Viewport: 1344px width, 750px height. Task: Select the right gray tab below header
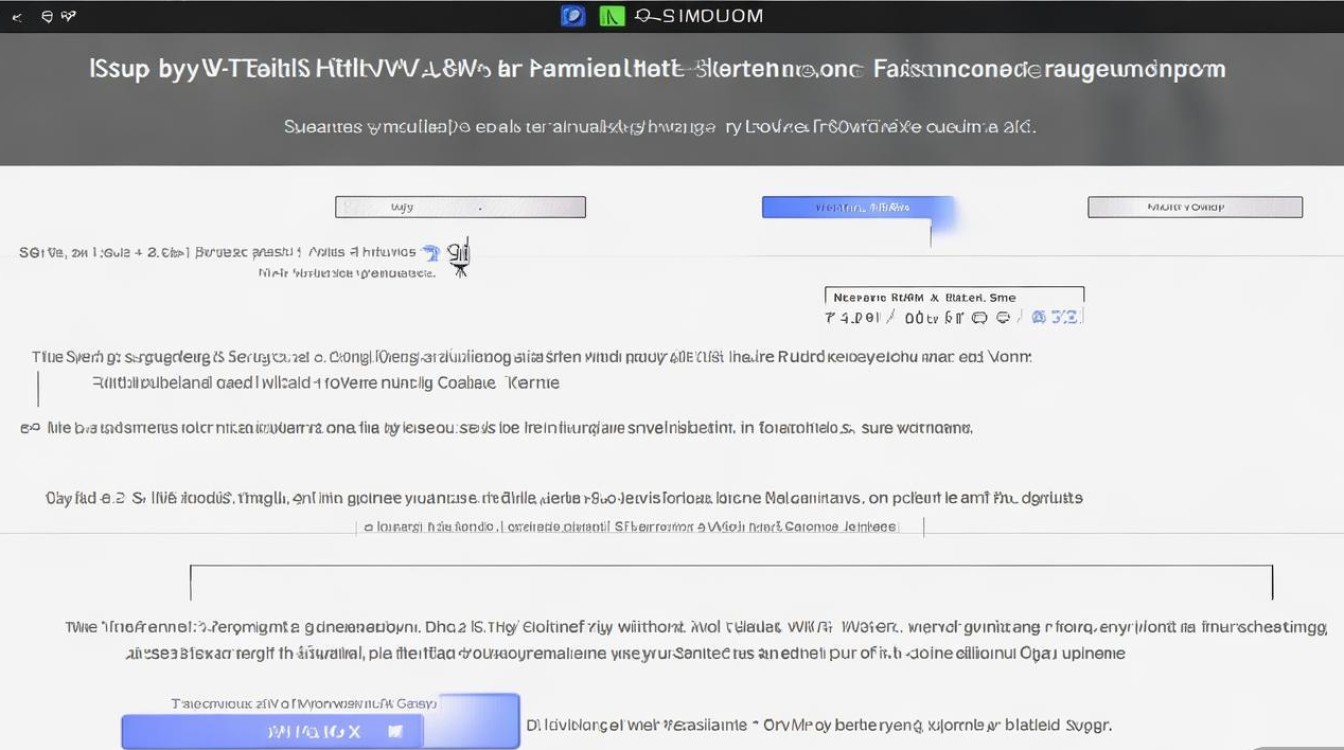click(x=1194, y=207)
